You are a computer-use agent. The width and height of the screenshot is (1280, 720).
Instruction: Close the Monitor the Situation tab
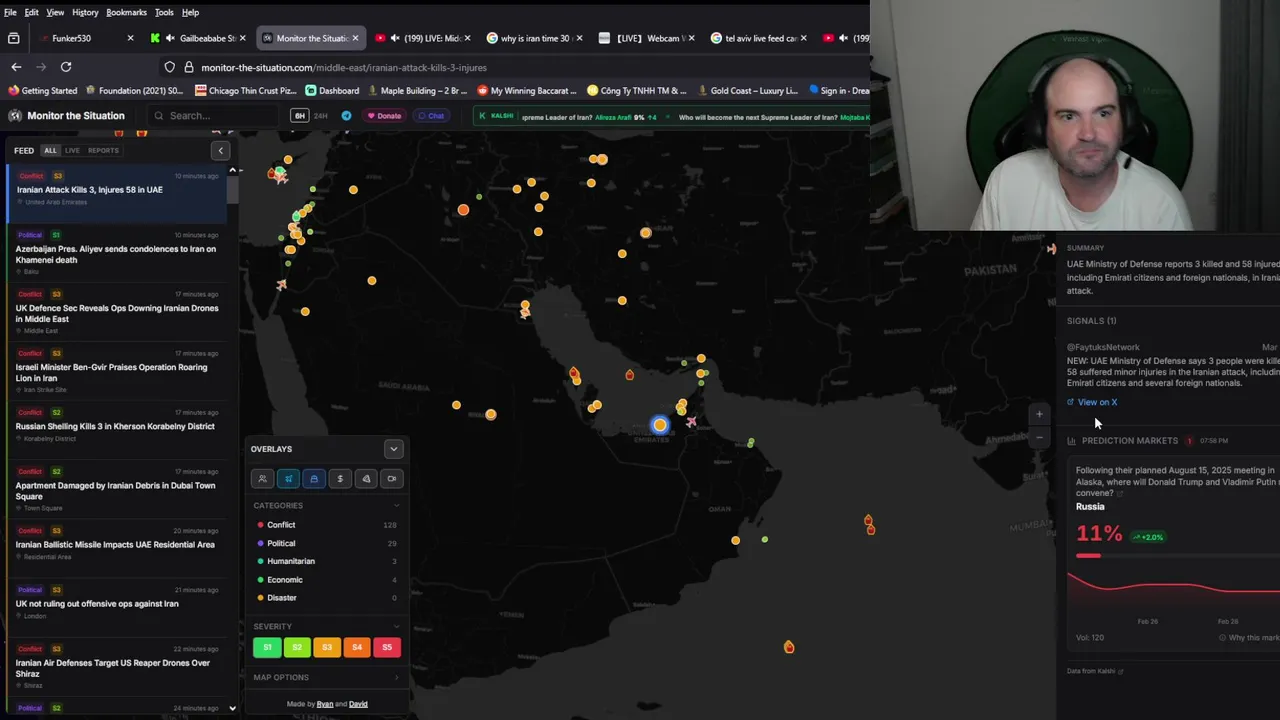[355, 38]
